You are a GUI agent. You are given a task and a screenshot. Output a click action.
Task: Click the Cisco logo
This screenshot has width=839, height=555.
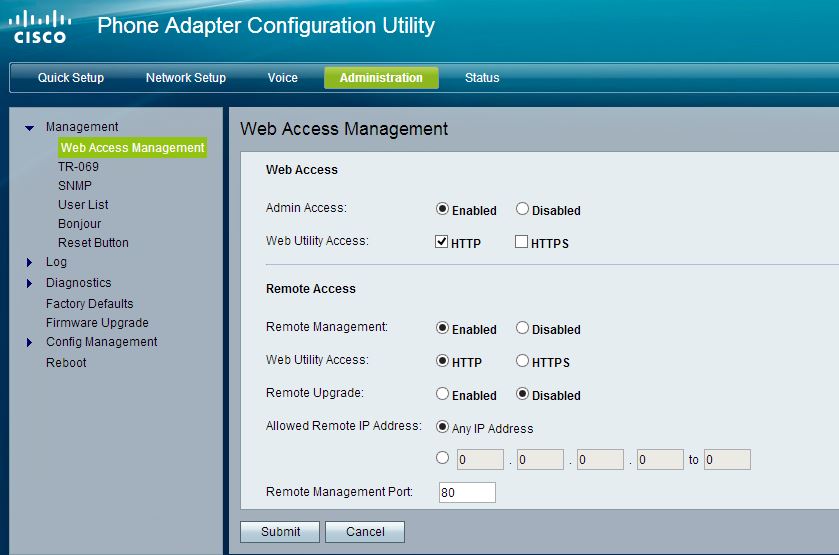click(40, 27)
